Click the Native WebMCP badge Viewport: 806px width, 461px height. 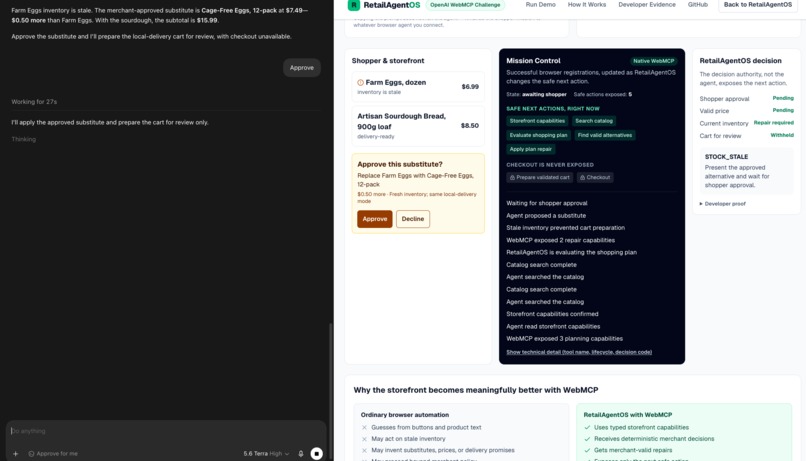tap(653, 61)
